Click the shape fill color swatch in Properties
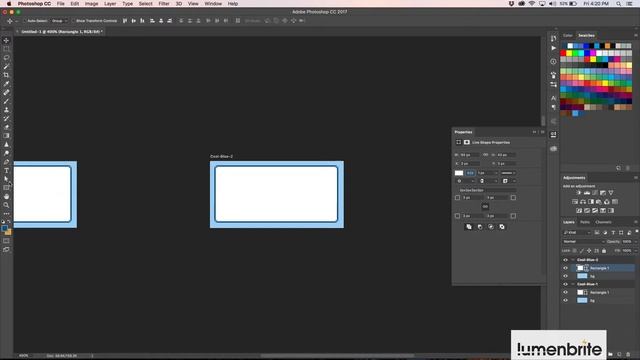This screenshot has width=640, height=360. [x=459, y=173]
